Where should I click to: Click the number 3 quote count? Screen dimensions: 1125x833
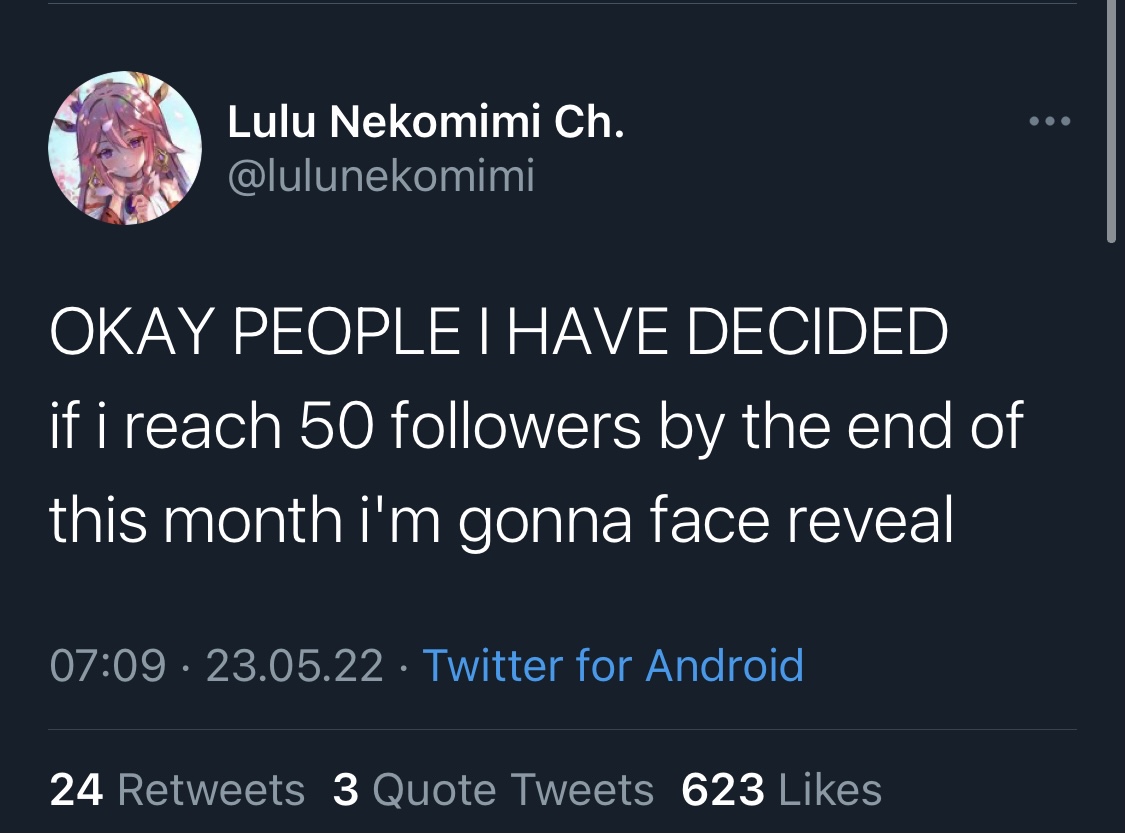pyautogui.click(x=345, y=790)
